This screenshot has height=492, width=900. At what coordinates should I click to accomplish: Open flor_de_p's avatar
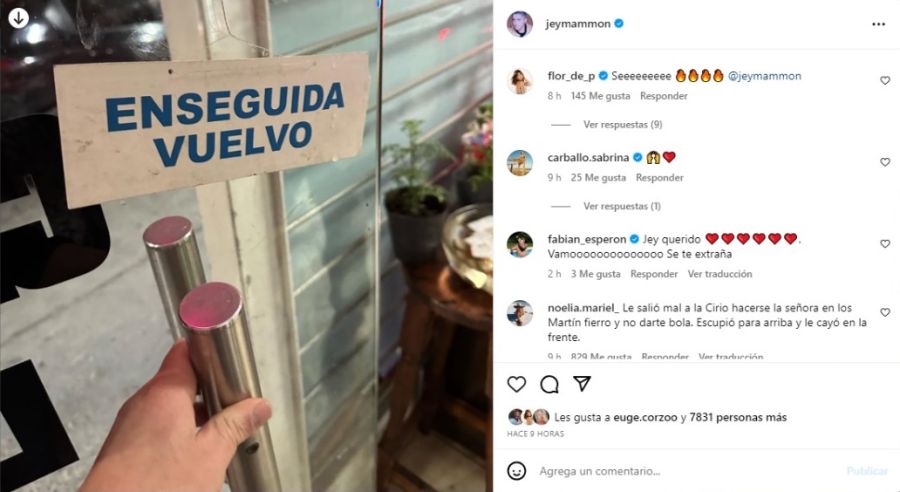[519, 81]
